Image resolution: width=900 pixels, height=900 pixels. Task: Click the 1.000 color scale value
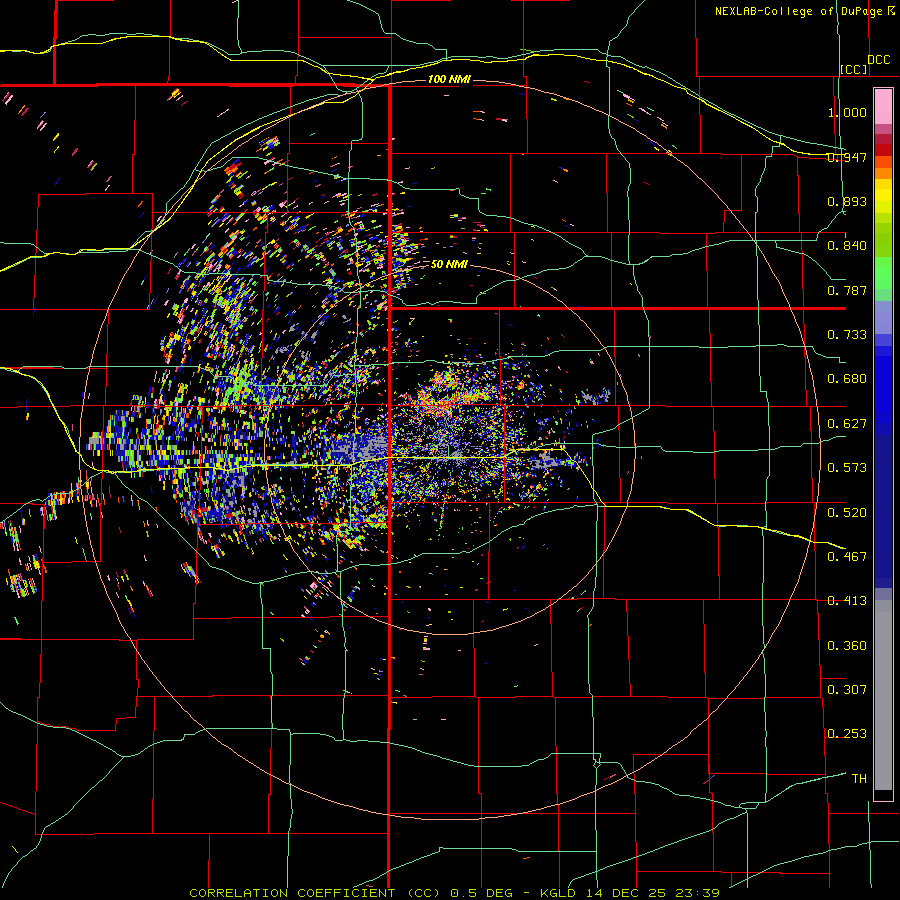[x=847, y=112]
